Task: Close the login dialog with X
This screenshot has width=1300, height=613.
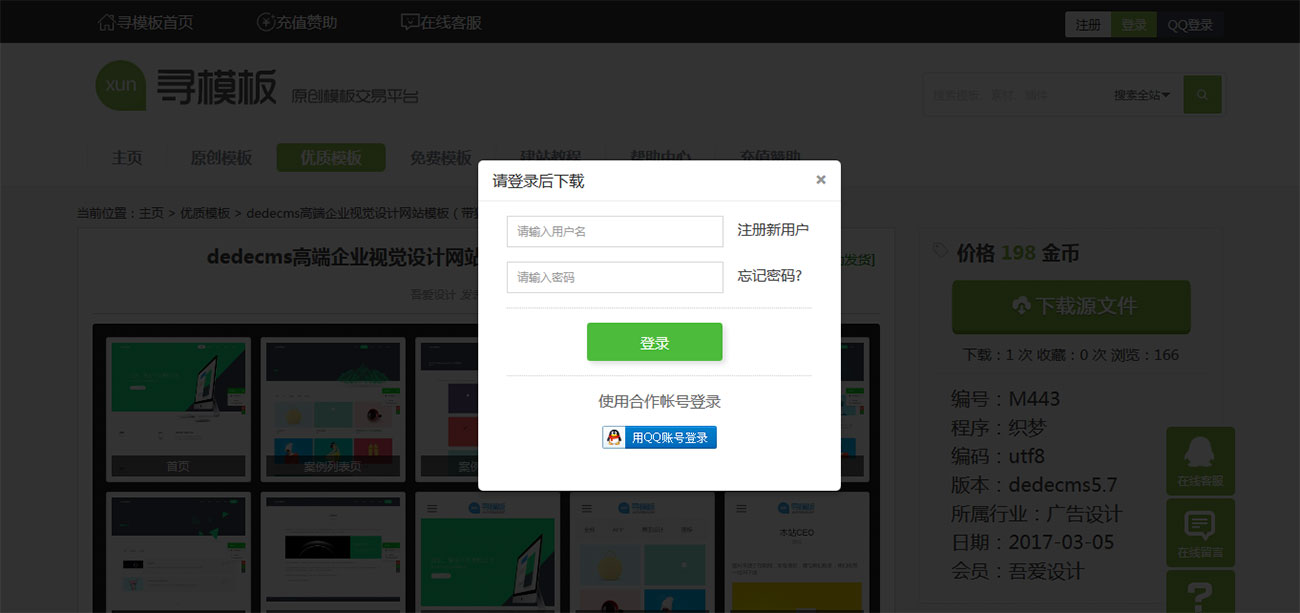Action: (821, 180)
